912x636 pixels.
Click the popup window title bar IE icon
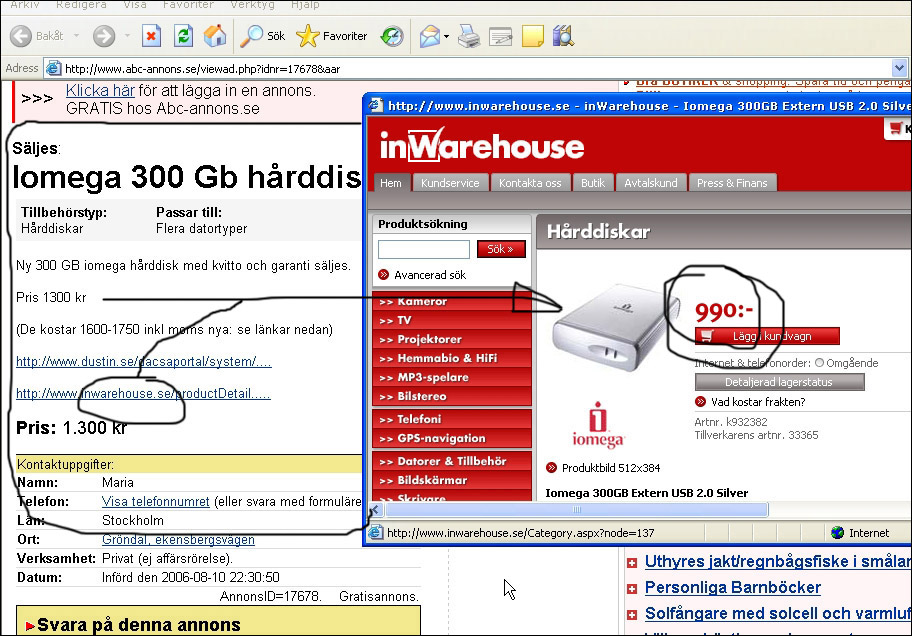point(376,105)
